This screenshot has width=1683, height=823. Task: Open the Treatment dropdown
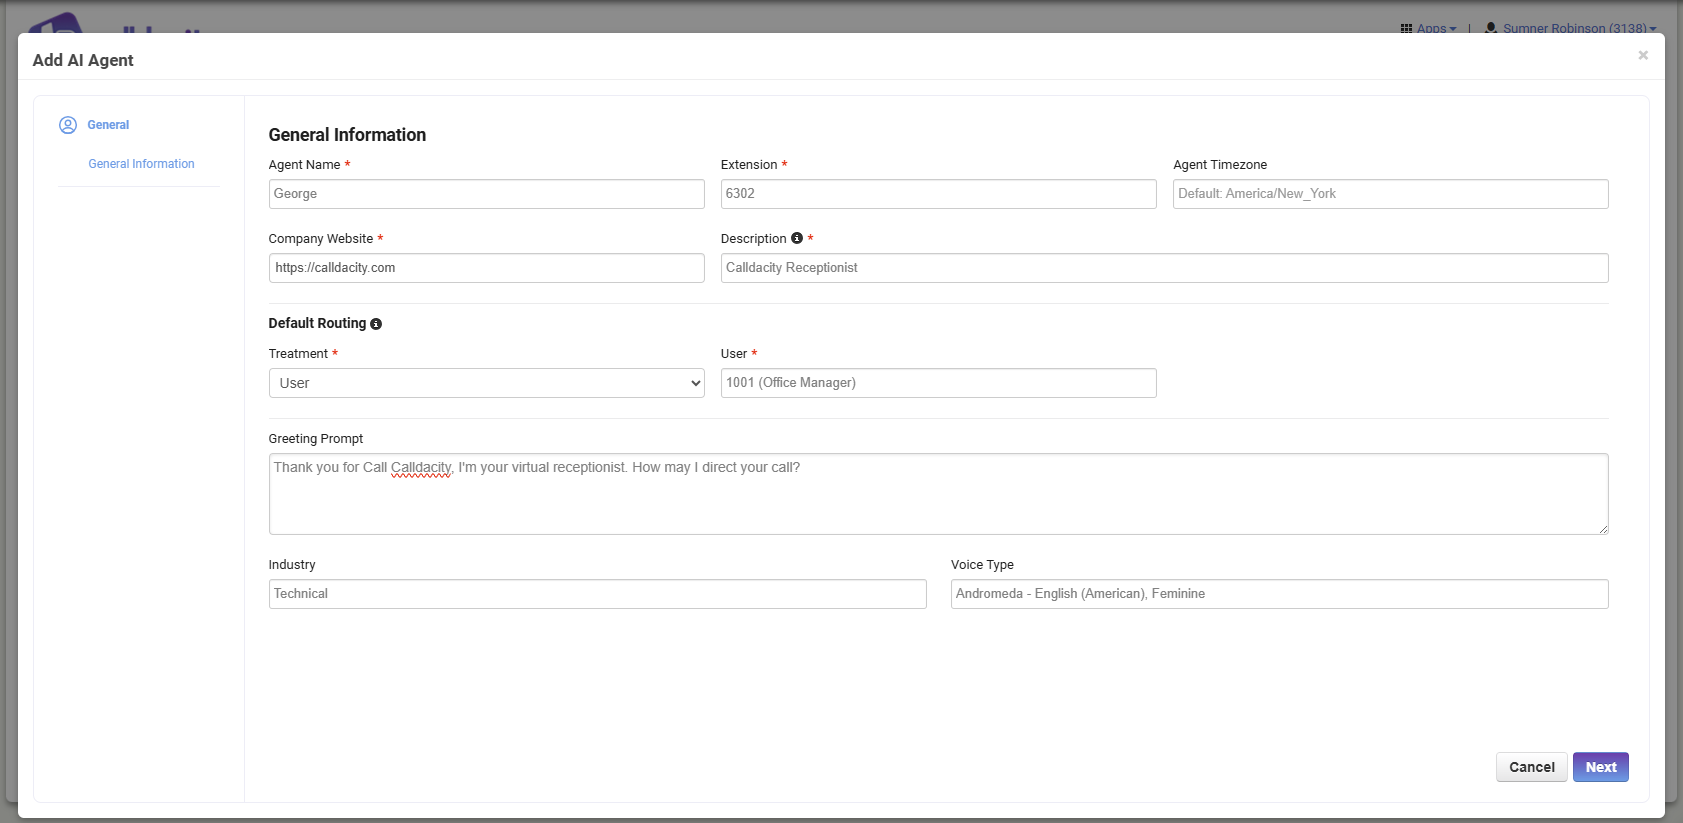486,383
